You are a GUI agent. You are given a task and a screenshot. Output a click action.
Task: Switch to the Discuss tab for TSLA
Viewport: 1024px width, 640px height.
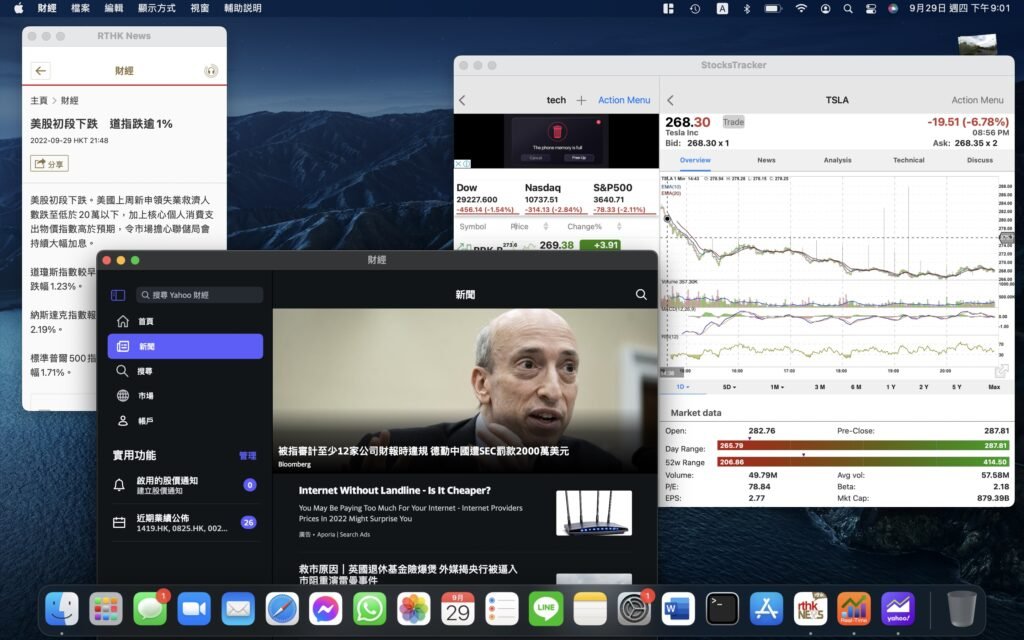click(980, 160)
